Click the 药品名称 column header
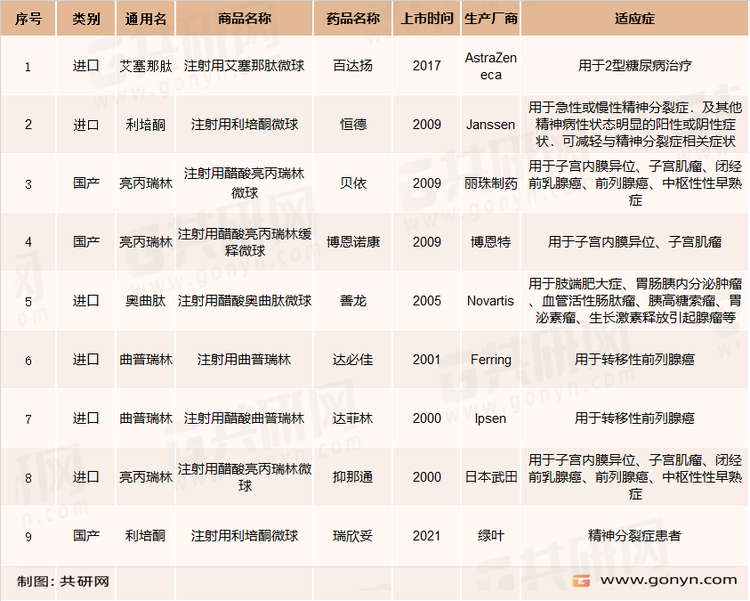The image size is (750, 601). [x=353, y=19]
